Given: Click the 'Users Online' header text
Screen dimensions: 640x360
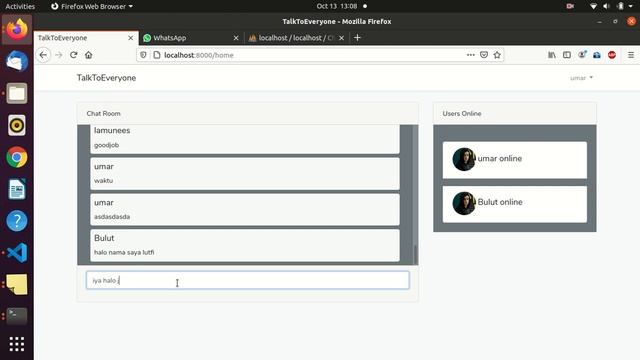Looking at the screenshot, I should [x=462, y=113].
